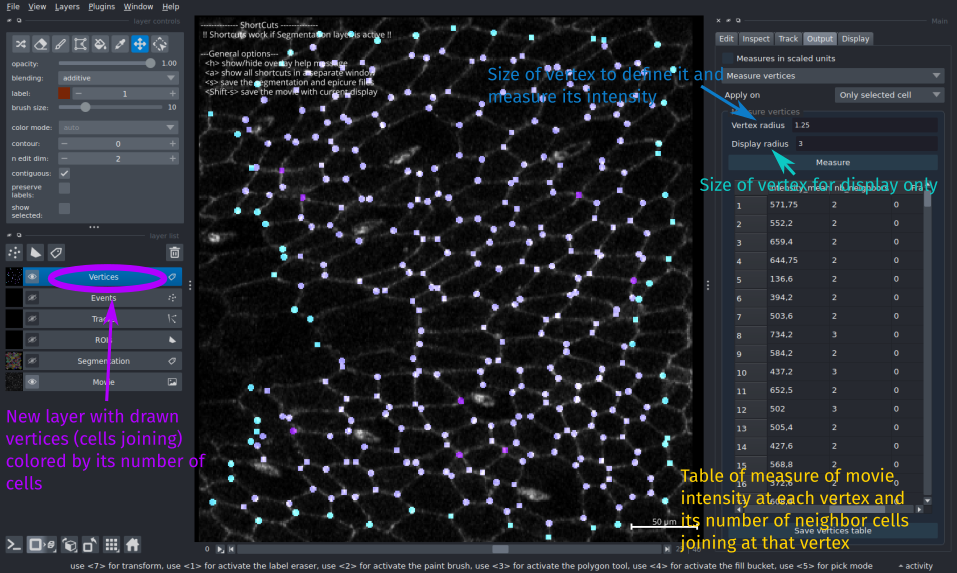The image size is (957, 573).
Task: Open the Layers menu
Action: click(67, 7)
